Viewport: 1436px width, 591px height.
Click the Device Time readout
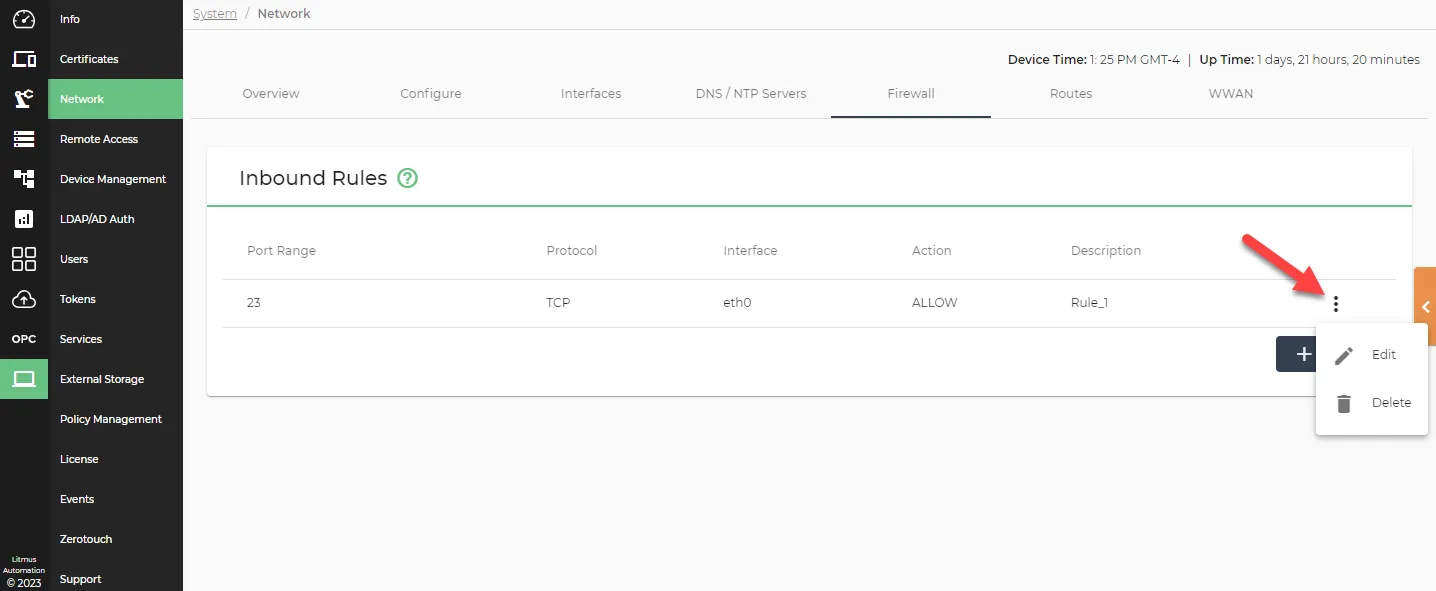pyautogui.click(x=1094, y=60)
